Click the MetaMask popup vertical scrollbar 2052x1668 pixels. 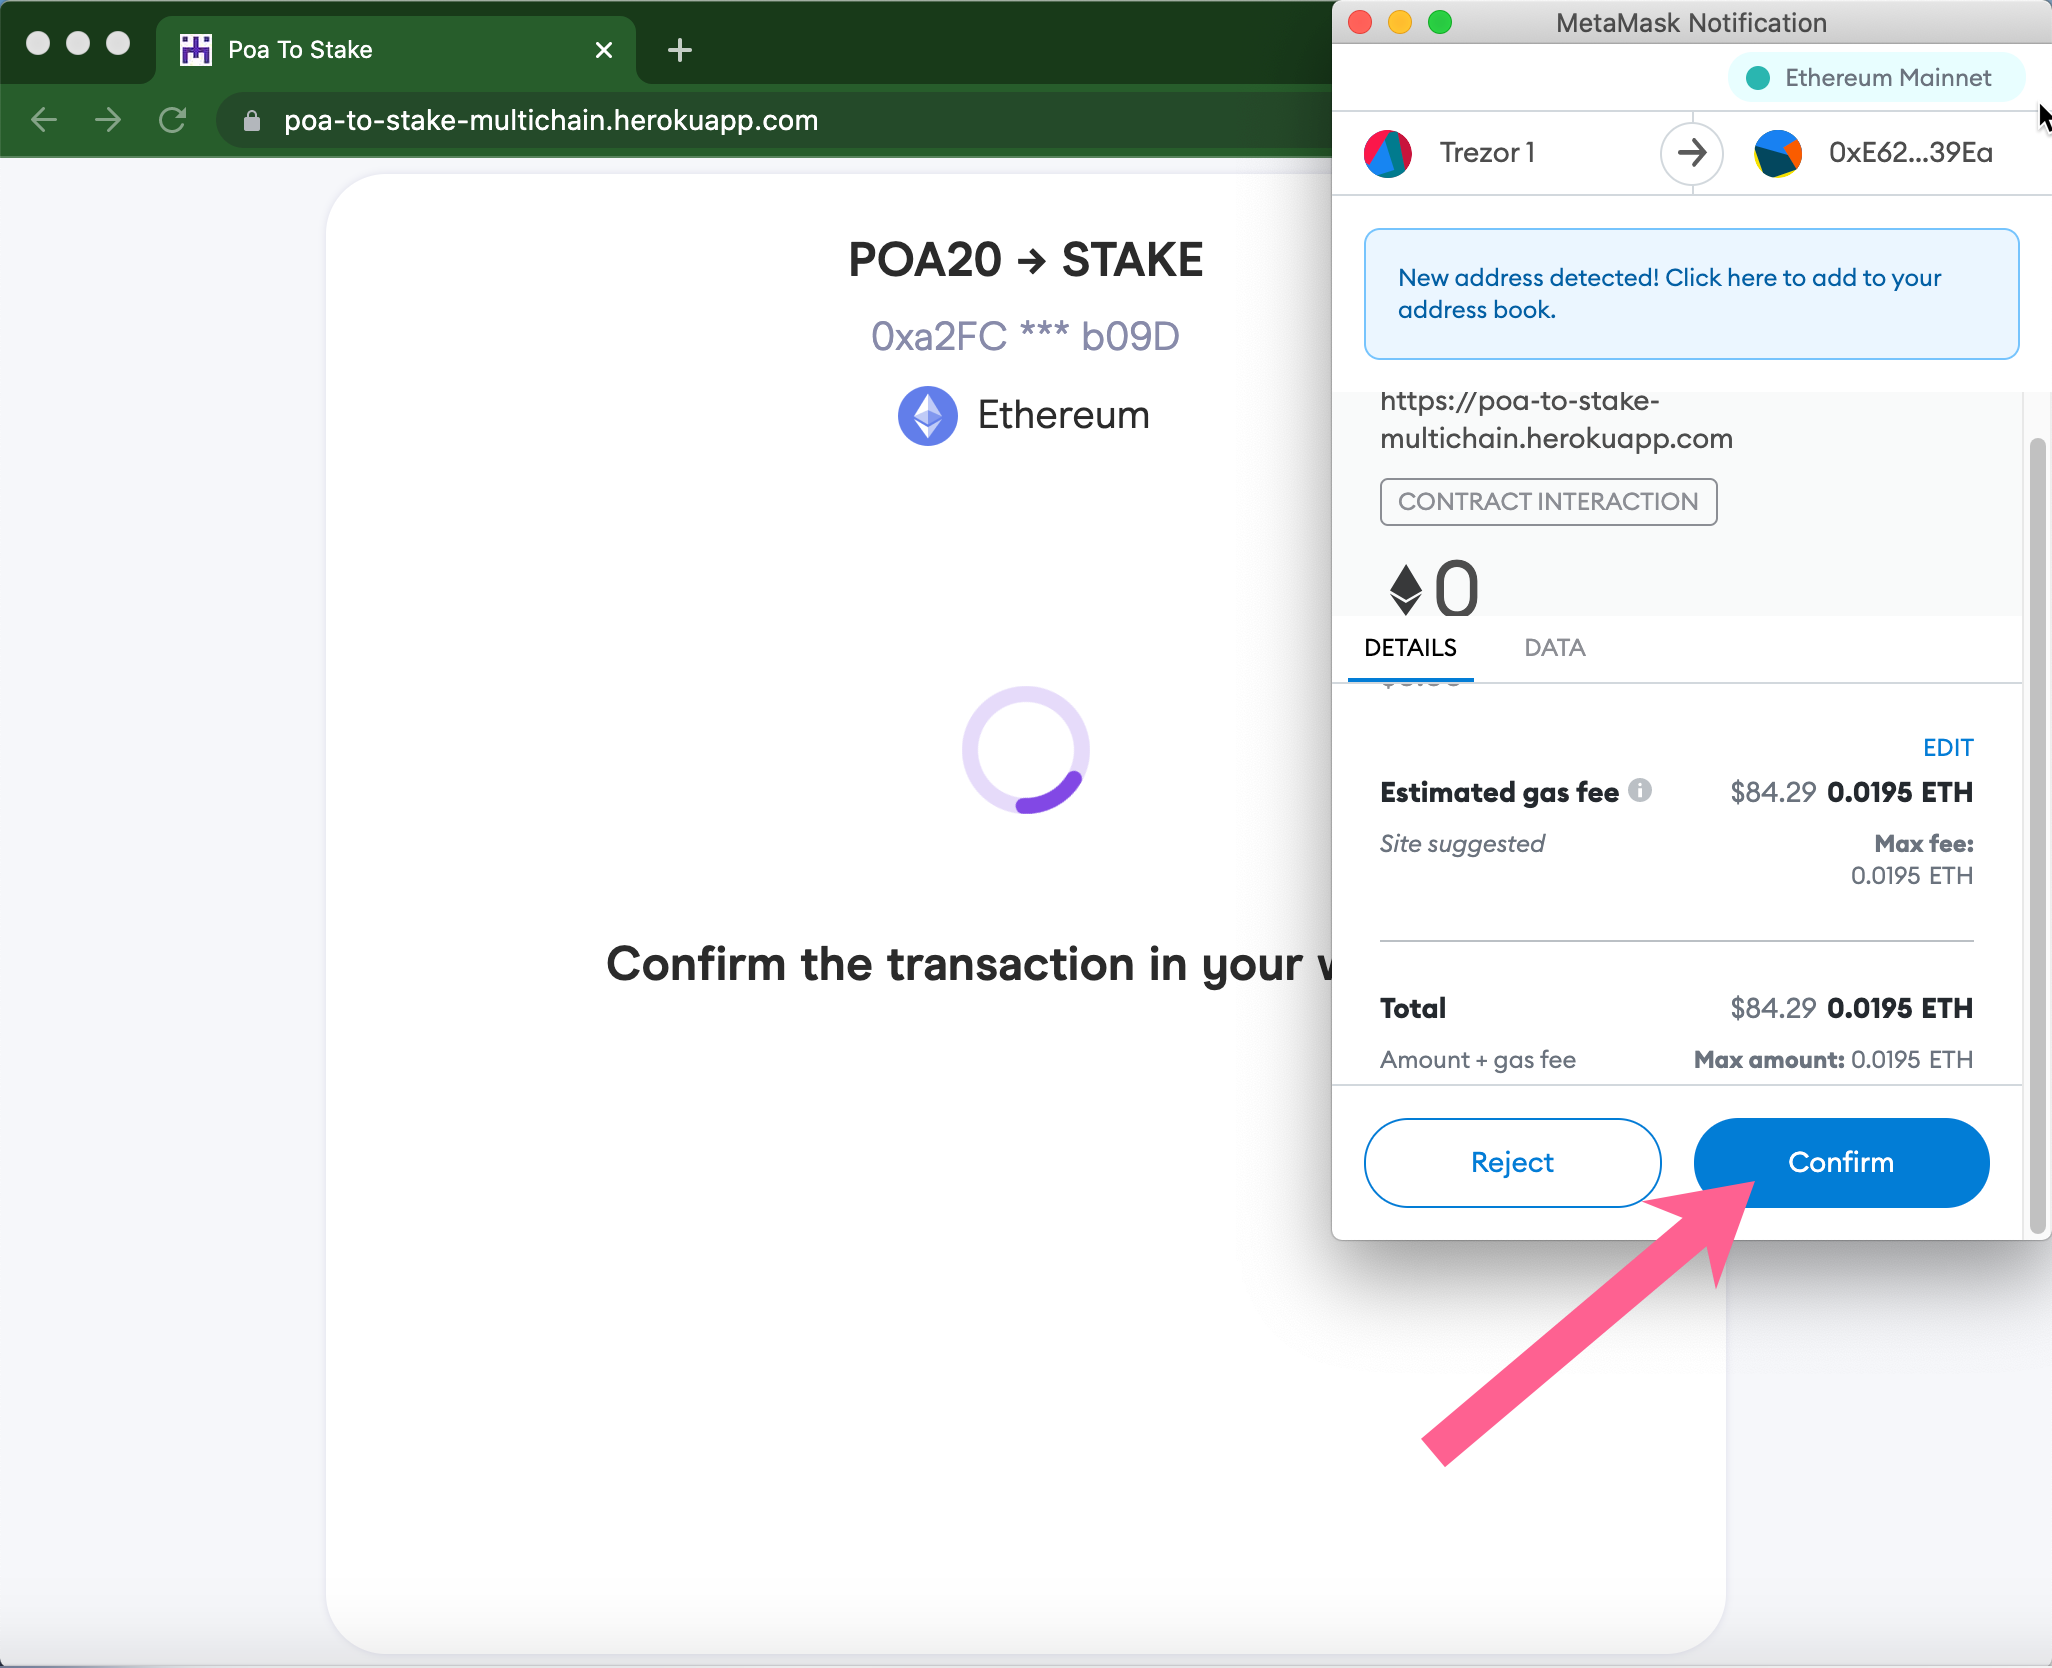tap(2037, 835)
